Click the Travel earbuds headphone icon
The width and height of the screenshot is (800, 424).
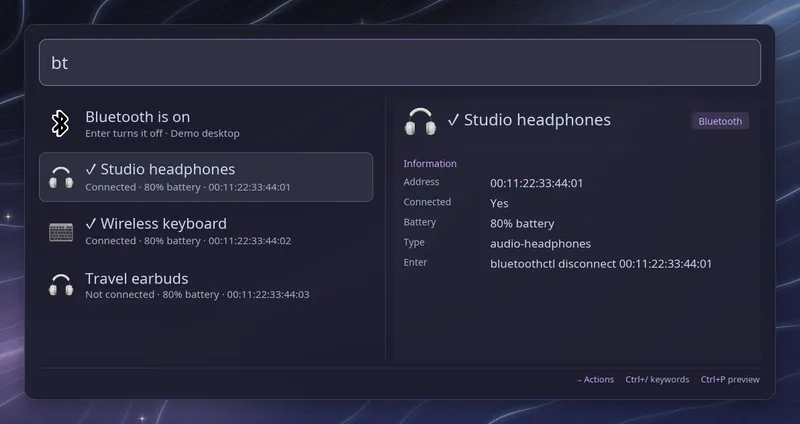click(x=61, y=285)
